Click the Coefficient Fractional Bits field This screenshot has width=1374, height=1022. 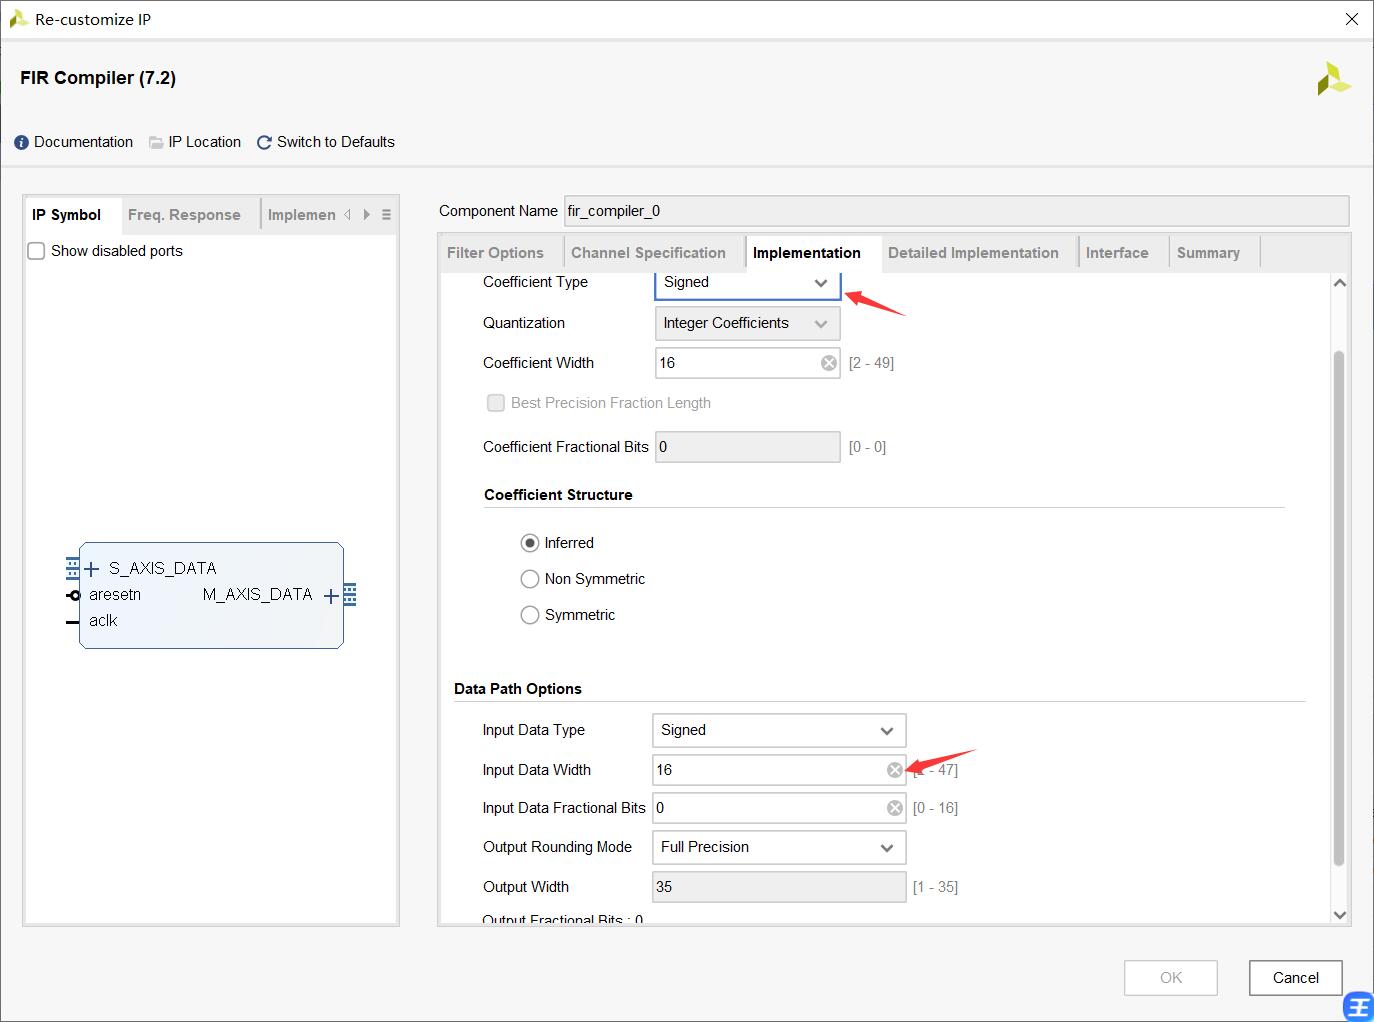point(747,447)
